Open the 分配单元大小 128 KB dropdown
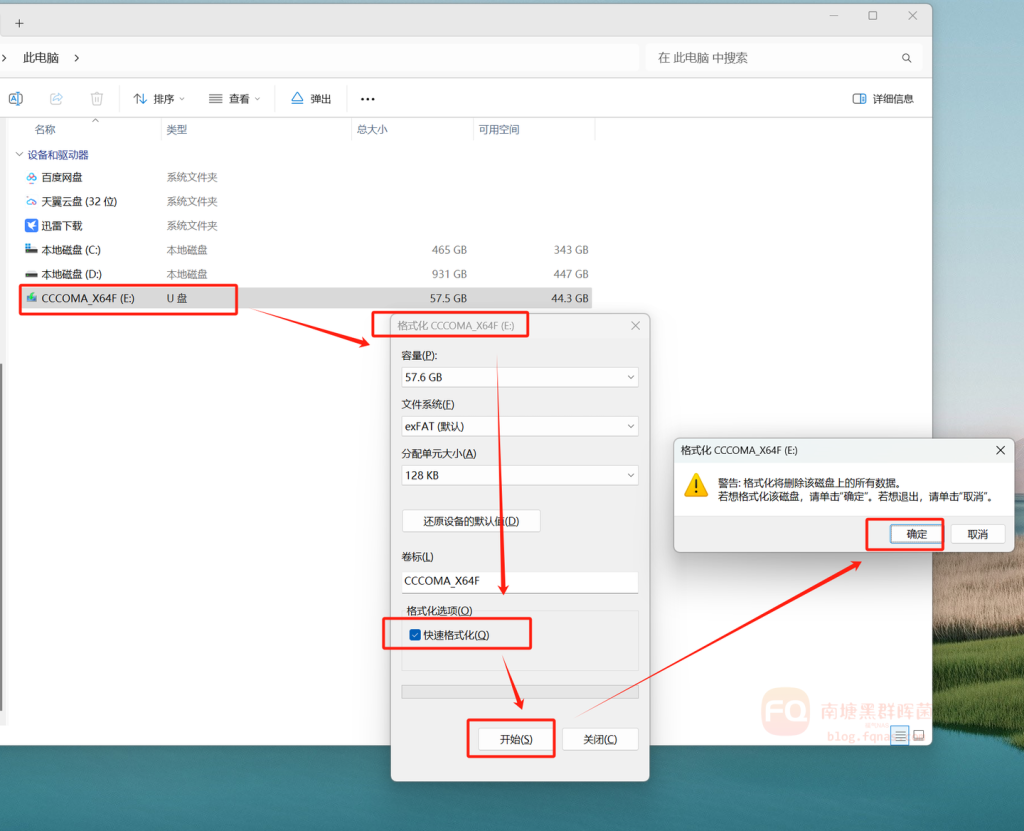The image size is (1024, 831). (519, 475)
